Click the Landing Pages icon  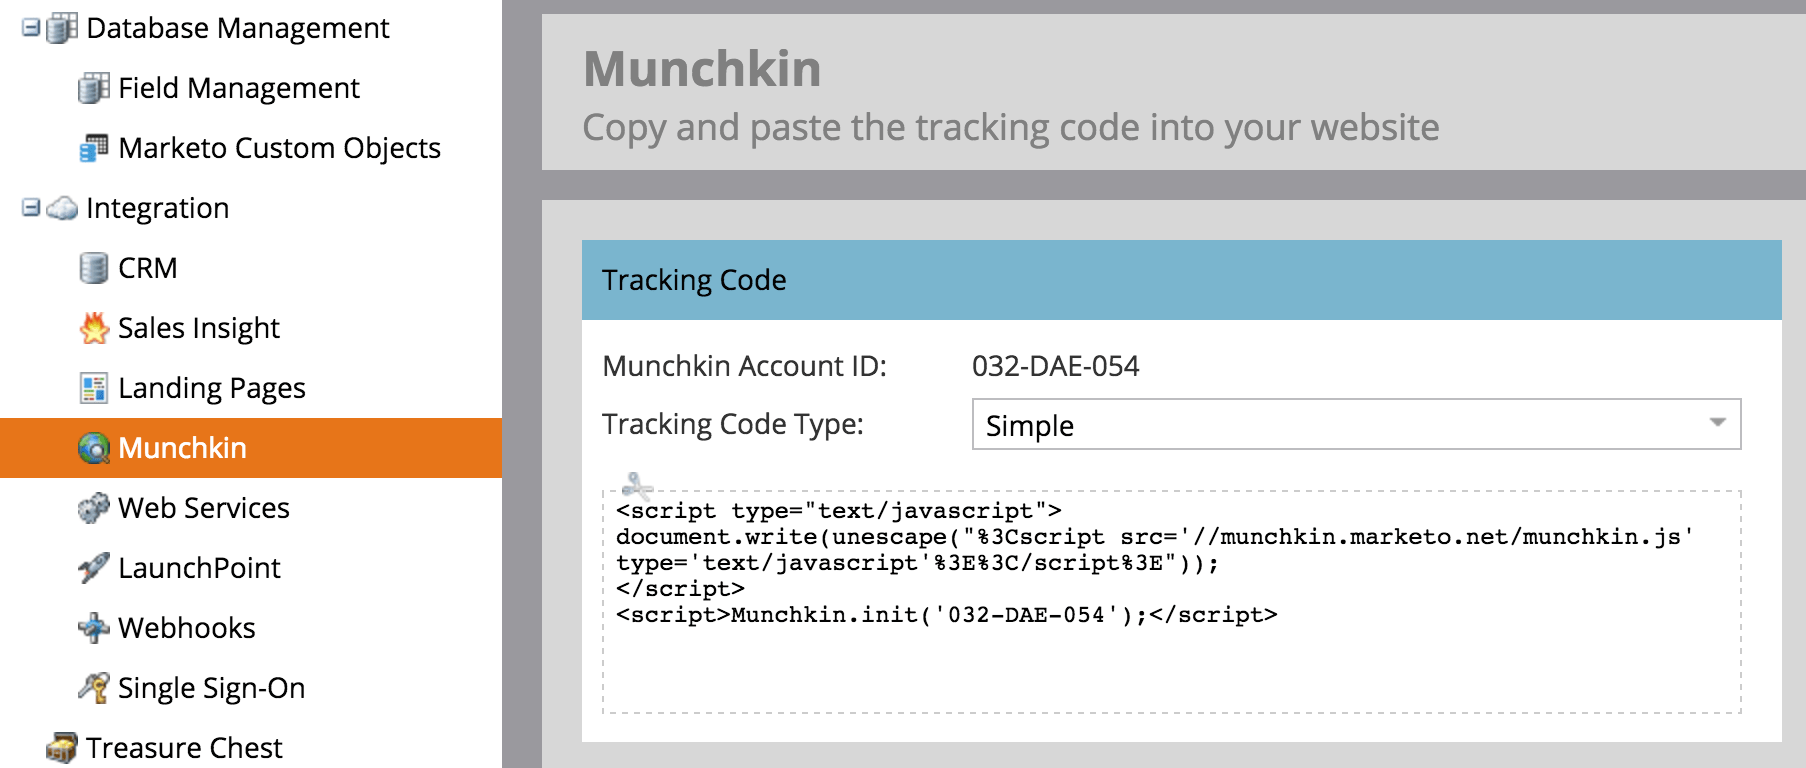[x=93, y=388]
